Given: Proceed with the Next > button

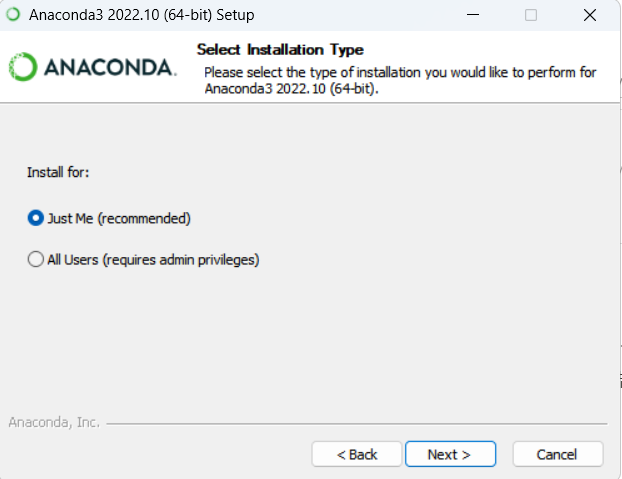Looking at the screenshot, I should (x=450, y=454).
